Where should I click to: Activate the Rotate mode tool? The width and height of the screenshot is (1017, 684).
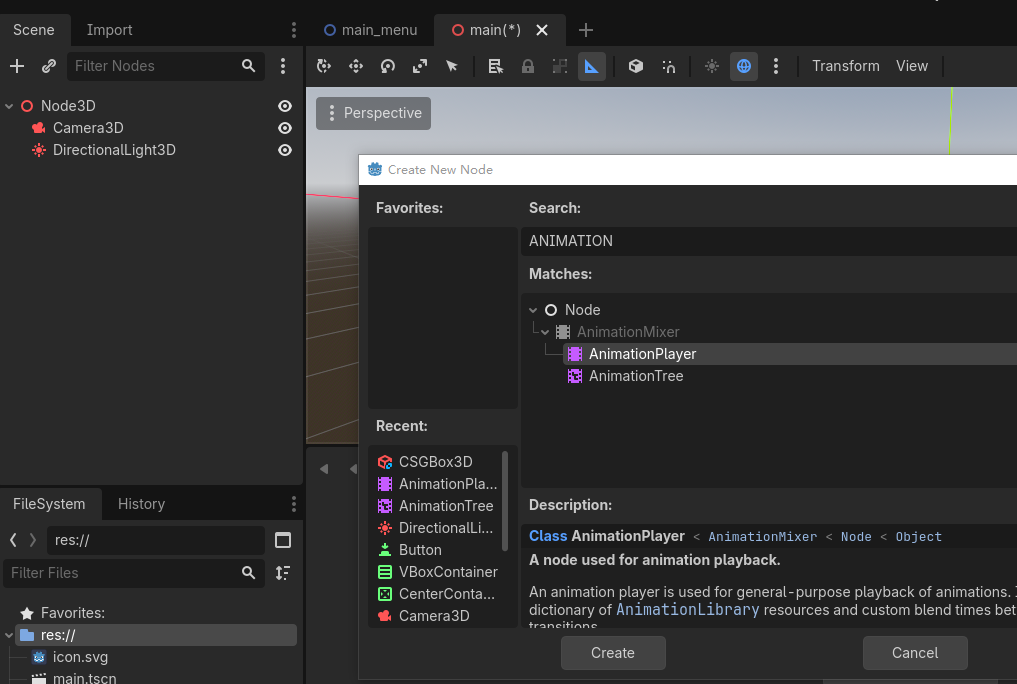coord(388,66)
